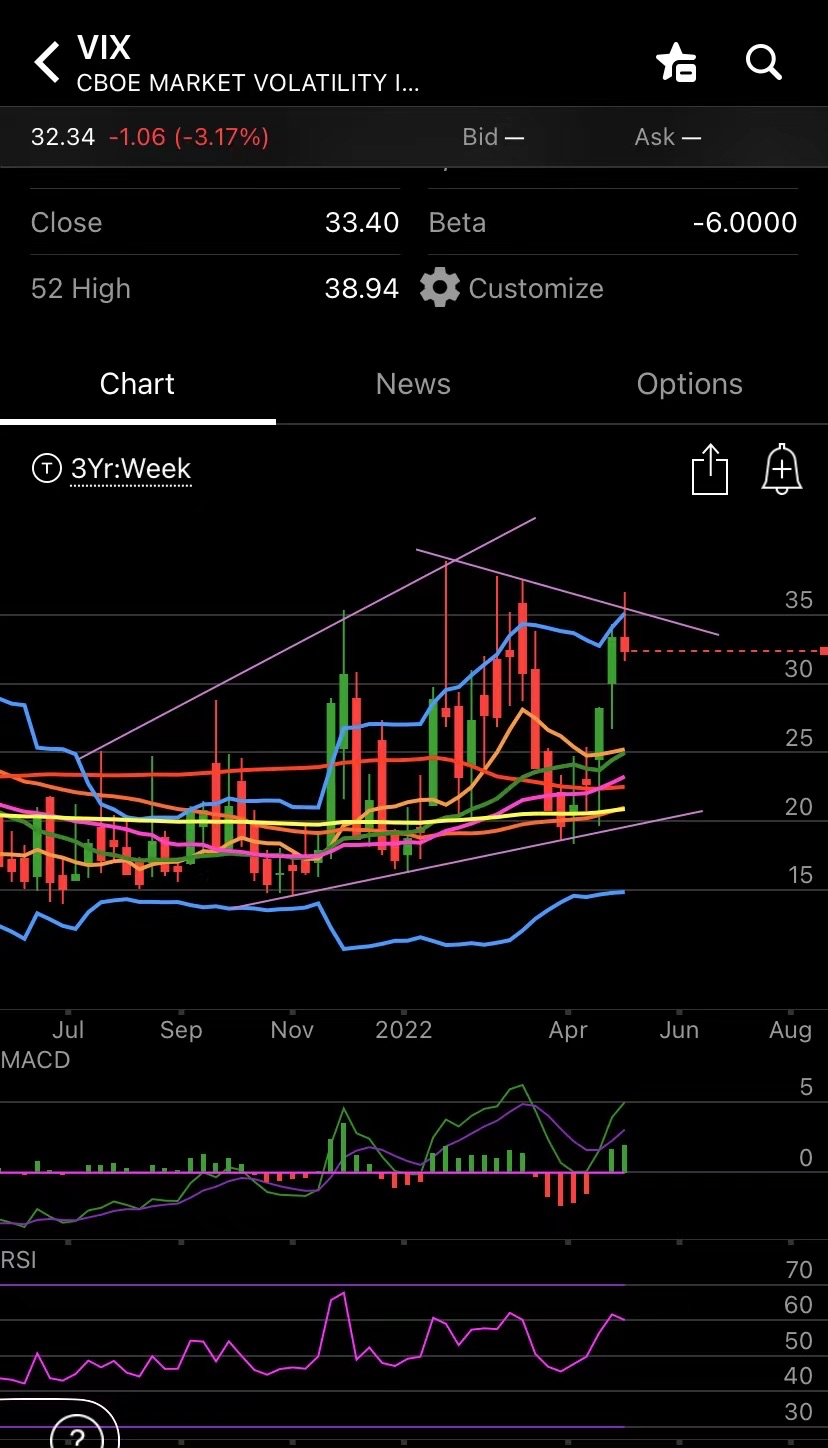Tap the share chart icon

click(709, 469)
